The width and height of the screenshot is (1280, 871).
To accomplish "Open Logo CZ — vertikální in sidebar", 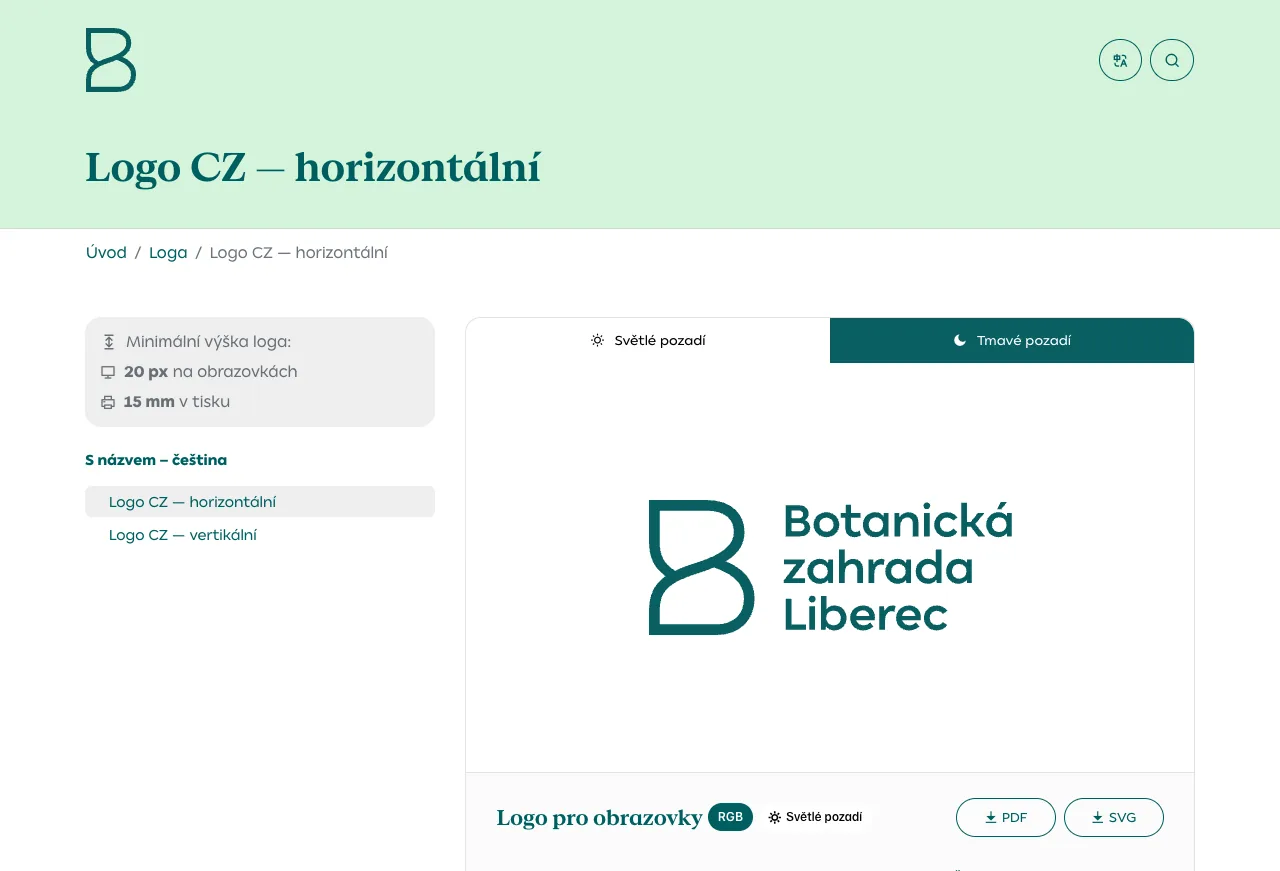I will (x=260, y=535).
